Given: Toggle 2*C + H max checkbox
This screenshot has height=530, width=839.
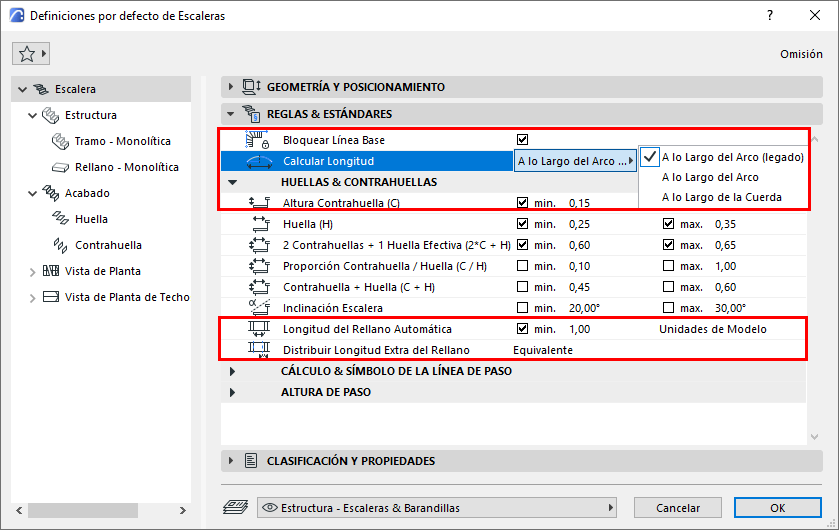Looking at the screenshot, I should 668,245.
